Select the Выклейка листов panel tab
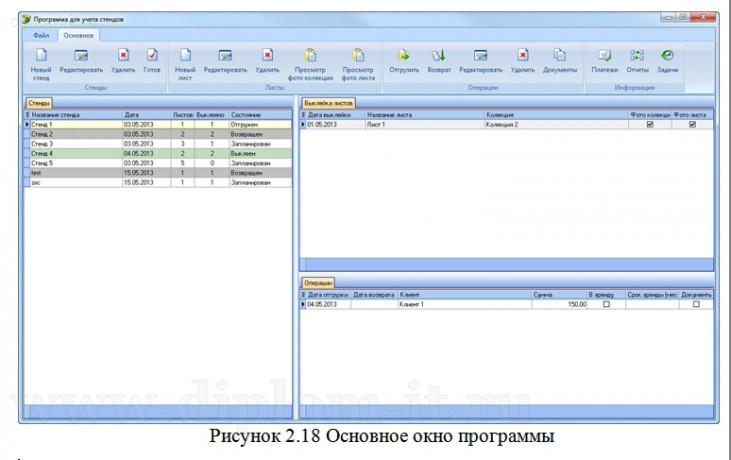731x460 pixels. point(328,103)
